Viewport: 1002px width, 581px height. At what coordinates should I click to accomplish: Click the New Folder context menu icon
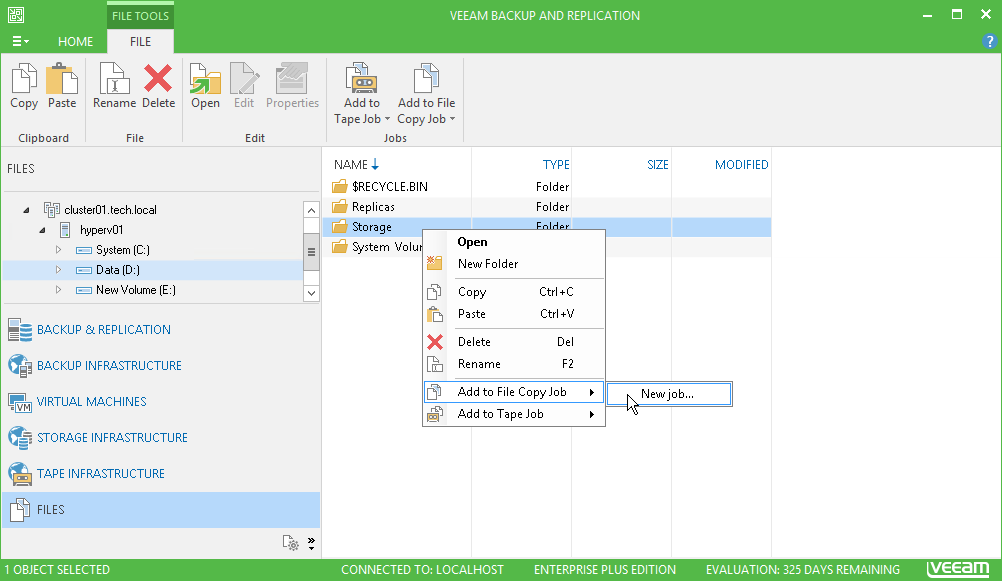(x=435, y=263)
